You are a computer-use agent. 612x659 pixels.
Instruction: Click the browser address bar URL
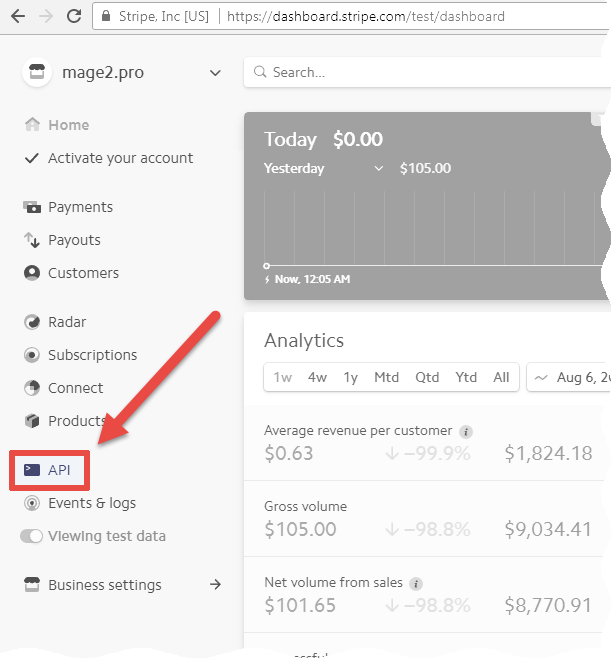coord(366,16)
